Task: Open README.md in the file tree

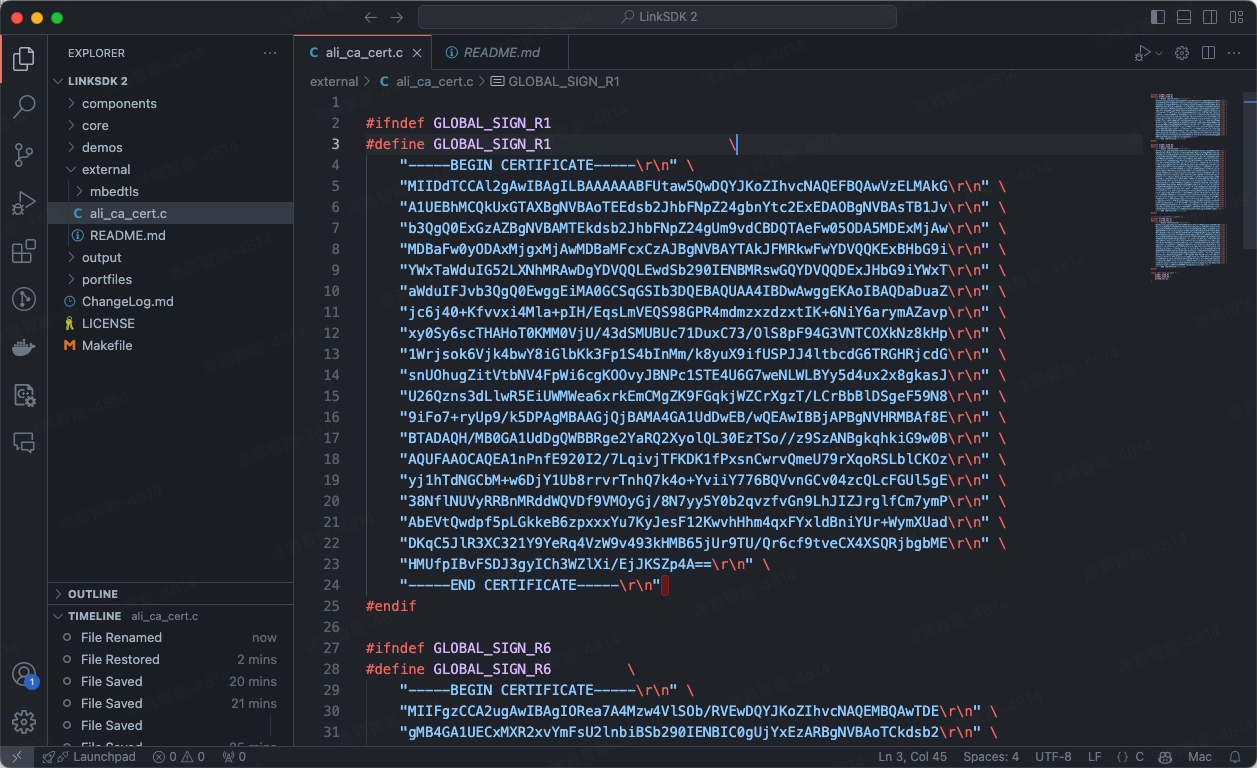Action: 170,236
